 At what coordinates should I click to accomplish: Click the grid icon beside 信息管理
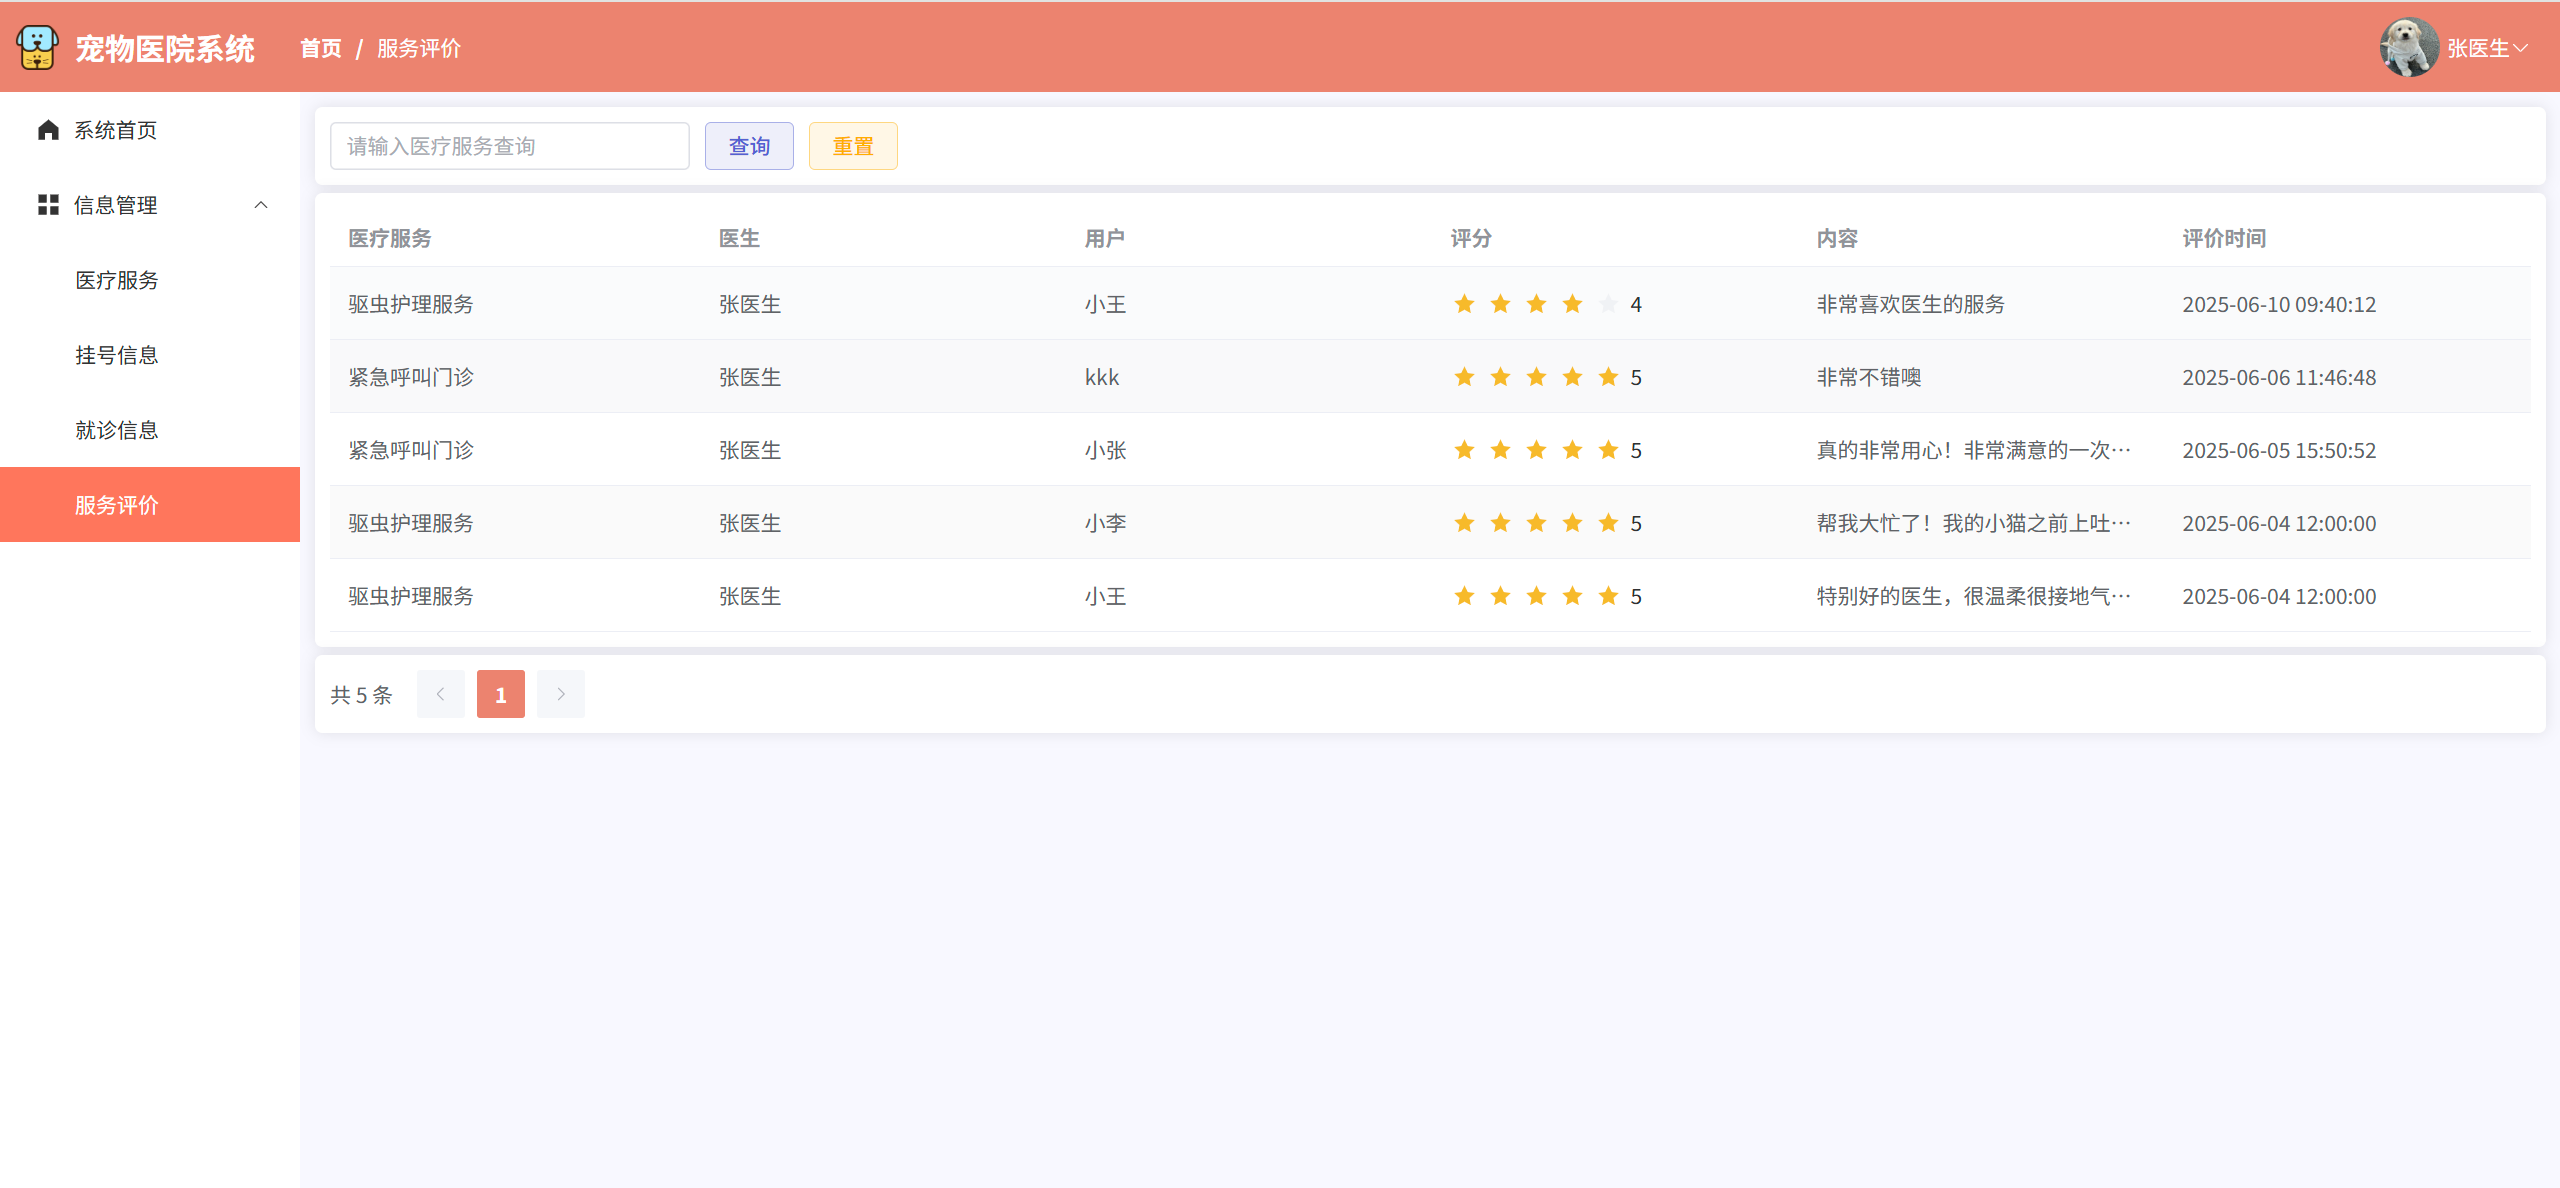point(48,205)
